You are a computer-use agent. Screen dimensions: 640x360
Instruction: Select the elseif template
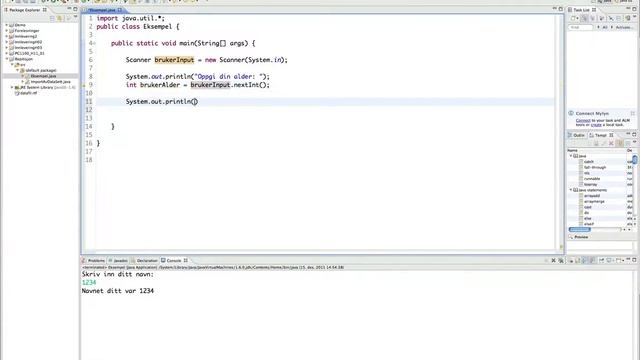[589, 224]
